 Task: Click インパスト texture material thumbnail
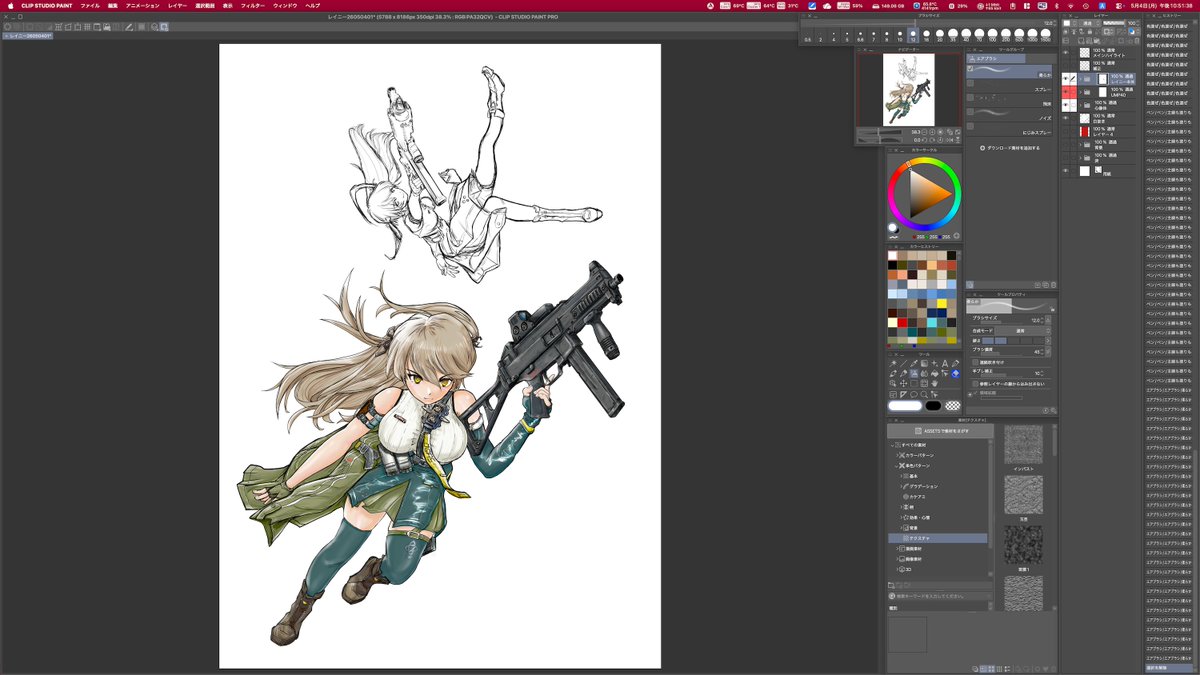[x=1023, y=443]
